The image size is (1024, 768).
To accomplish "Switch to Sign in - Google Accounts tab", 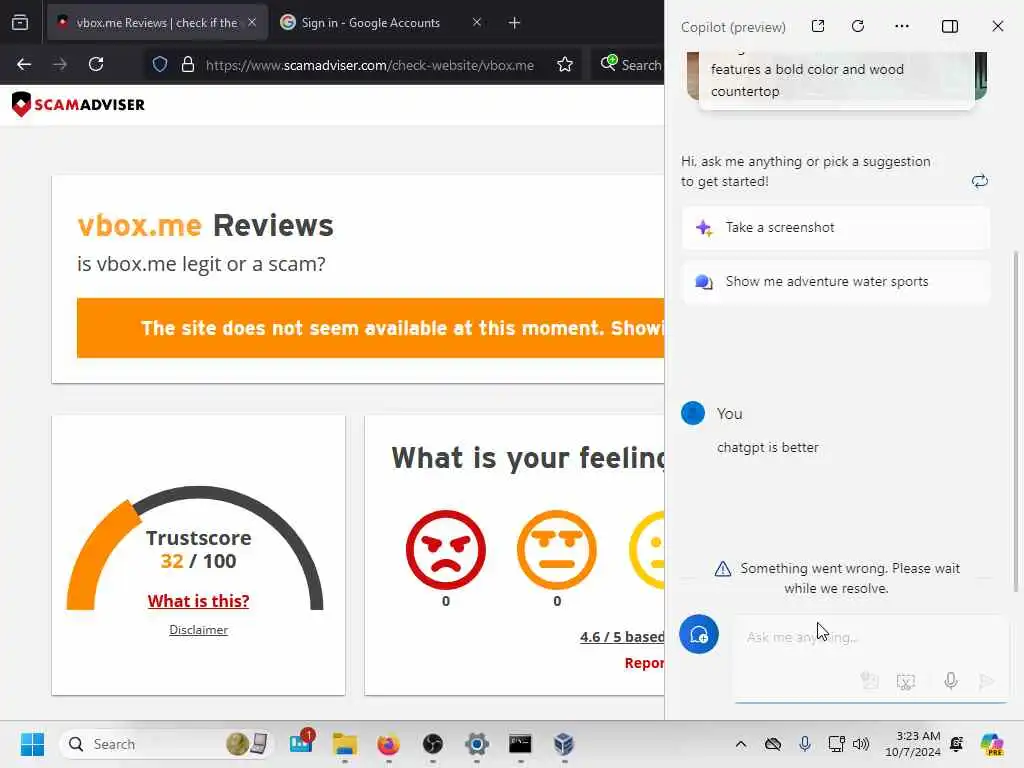I will click(x=370, y=22).
